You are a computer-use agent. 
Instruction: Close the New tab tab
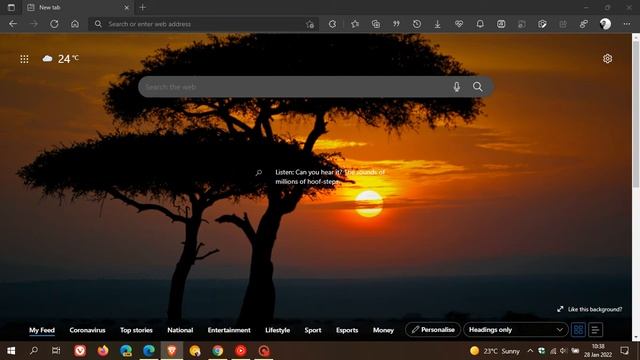click(127, 7)
